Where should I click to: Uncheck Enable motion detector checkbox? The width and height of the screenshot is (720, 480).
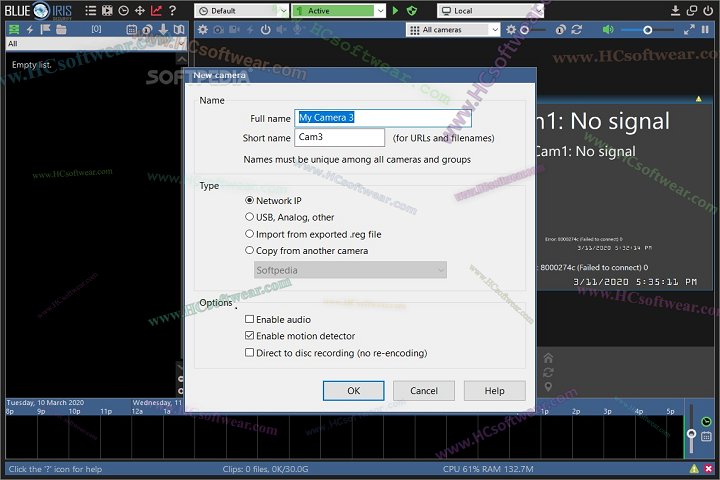pyautogui.click(x=250, y=336)
